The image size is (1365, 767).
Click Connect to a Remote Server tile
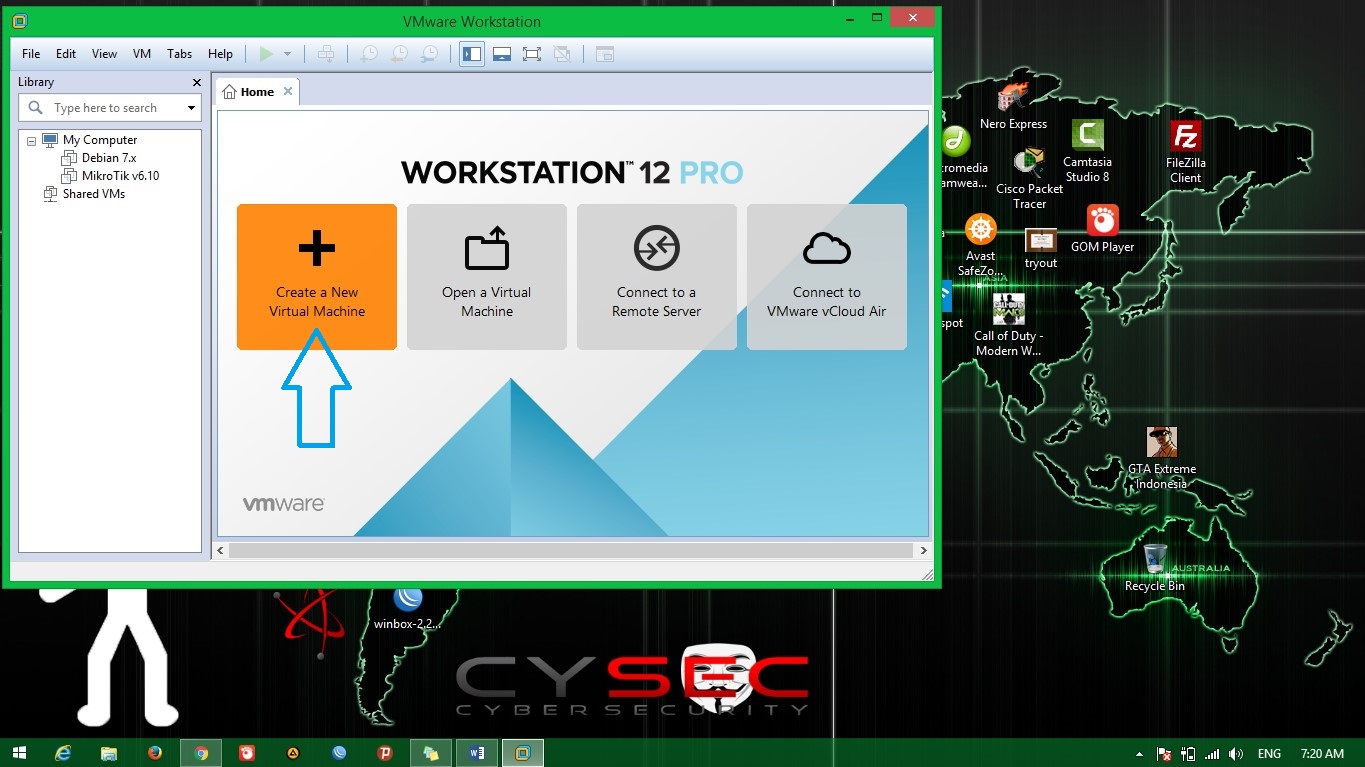pyautogui.click(x=657, y=277)
